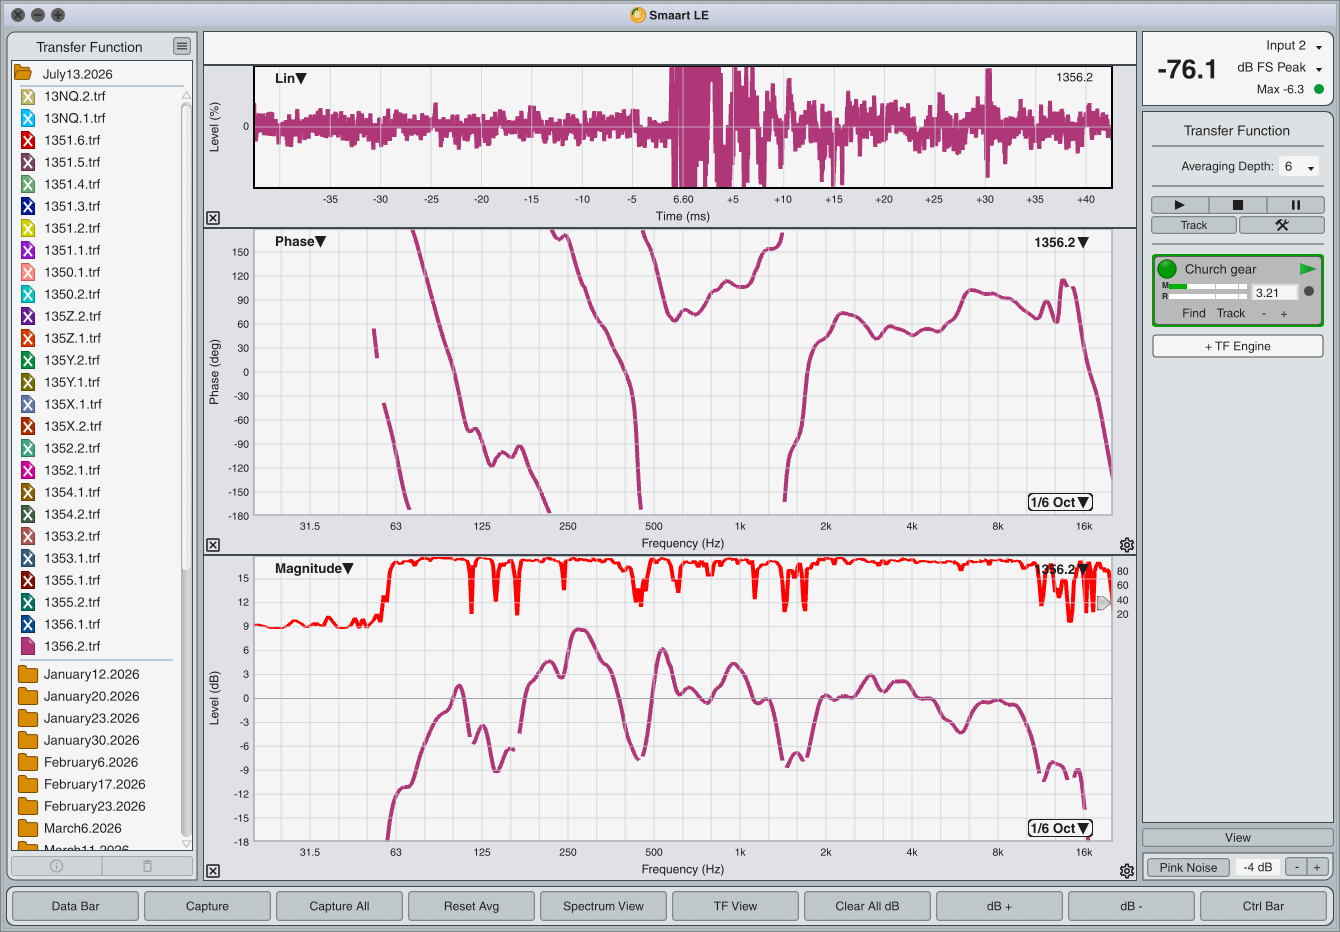Image resolution: width=1340 pixels, height=932 pixels.
Task: Open the phase plot settings gear
Action: (1127, 545)
